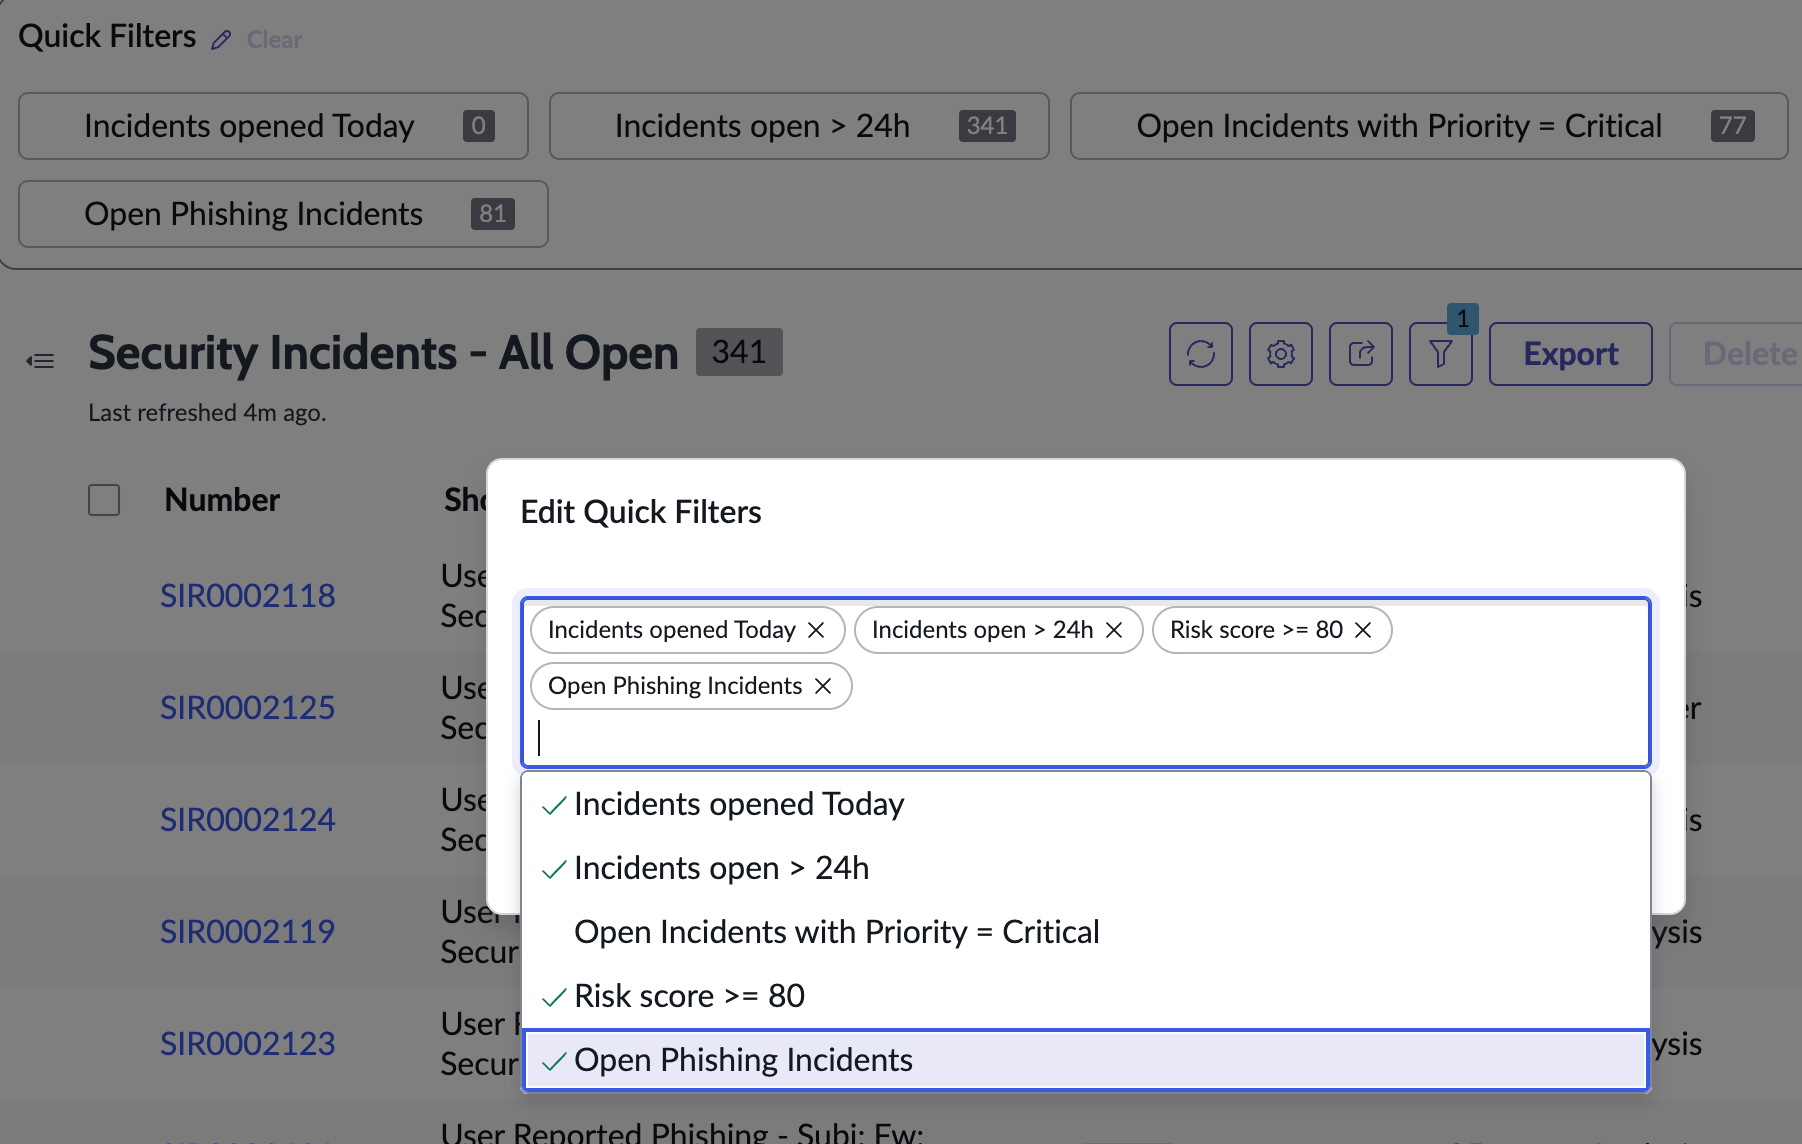The height and width of the screenshot is (1144, 1802).
Task: Sort by the Number column header
Action: [x=222, y=500]
